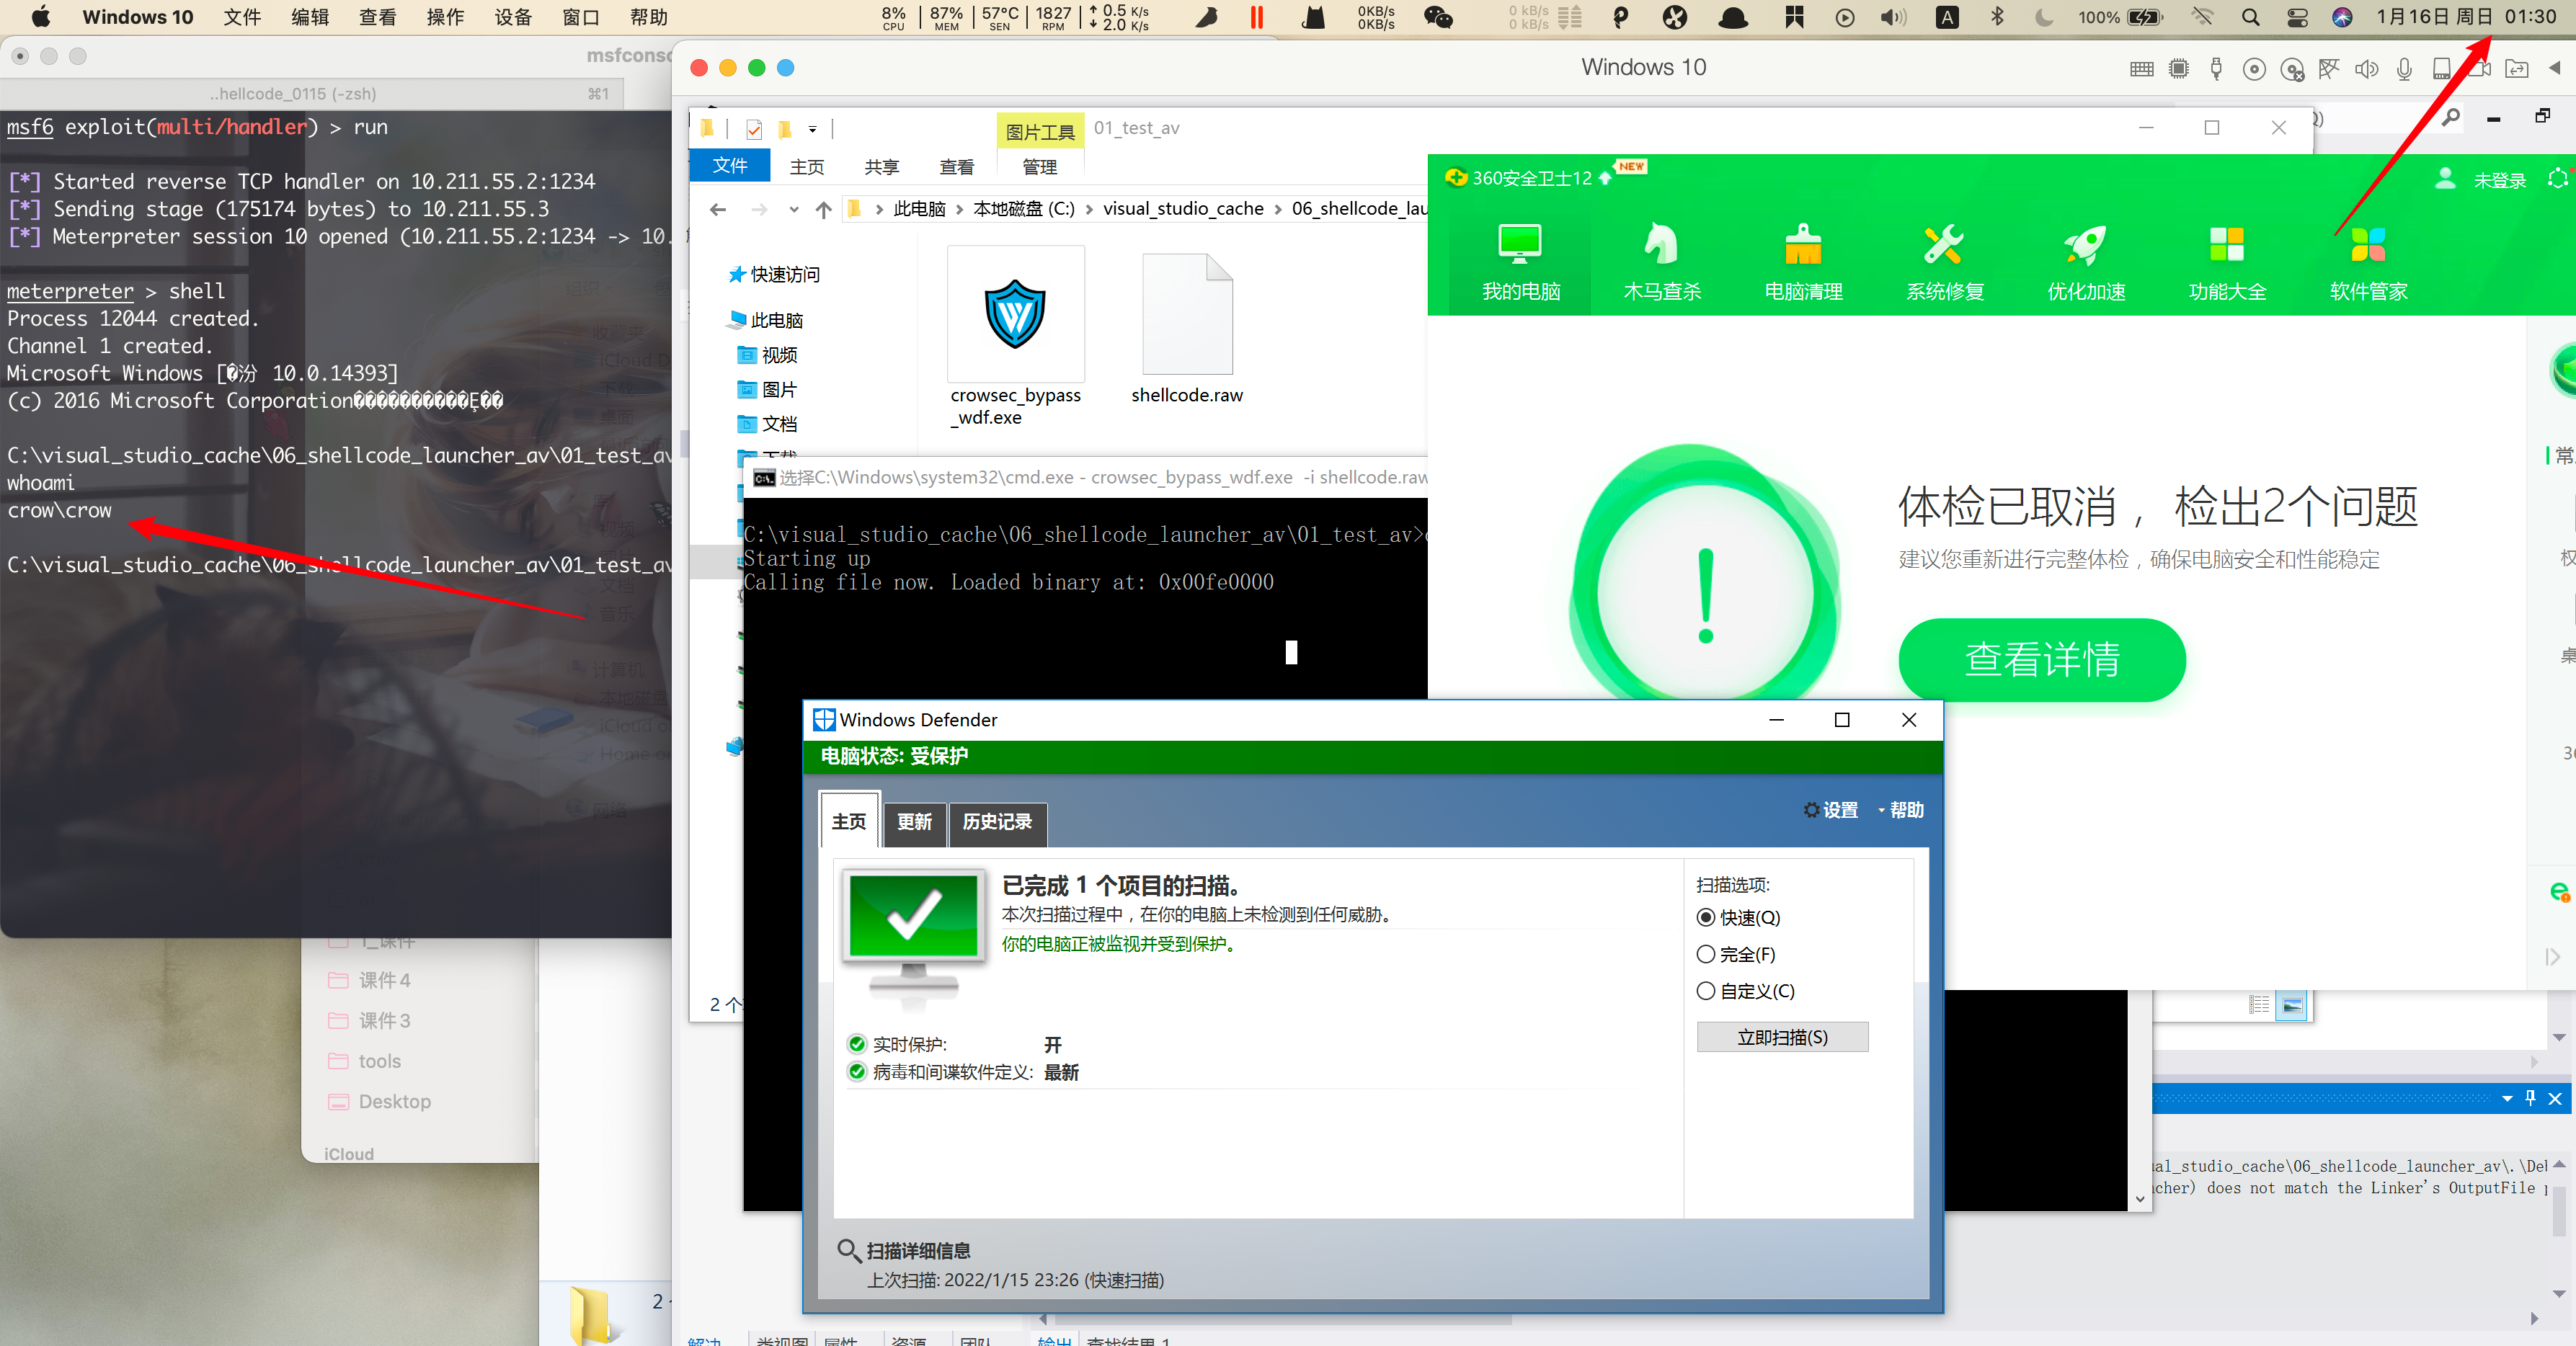Select 快速(Q) scan option

pyautogui.click(x=1739, y=917)
